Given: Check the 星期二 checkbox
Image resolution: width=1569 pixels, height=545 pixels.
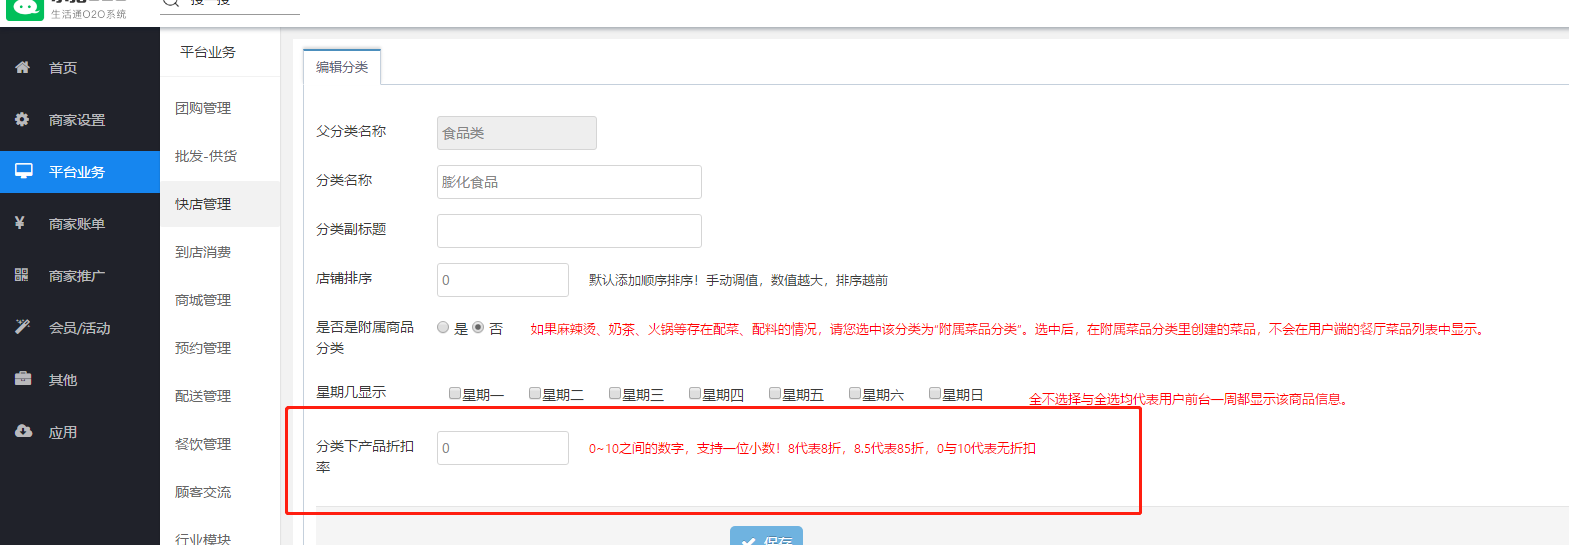Looking at the screenshot, I should (535, 393).
